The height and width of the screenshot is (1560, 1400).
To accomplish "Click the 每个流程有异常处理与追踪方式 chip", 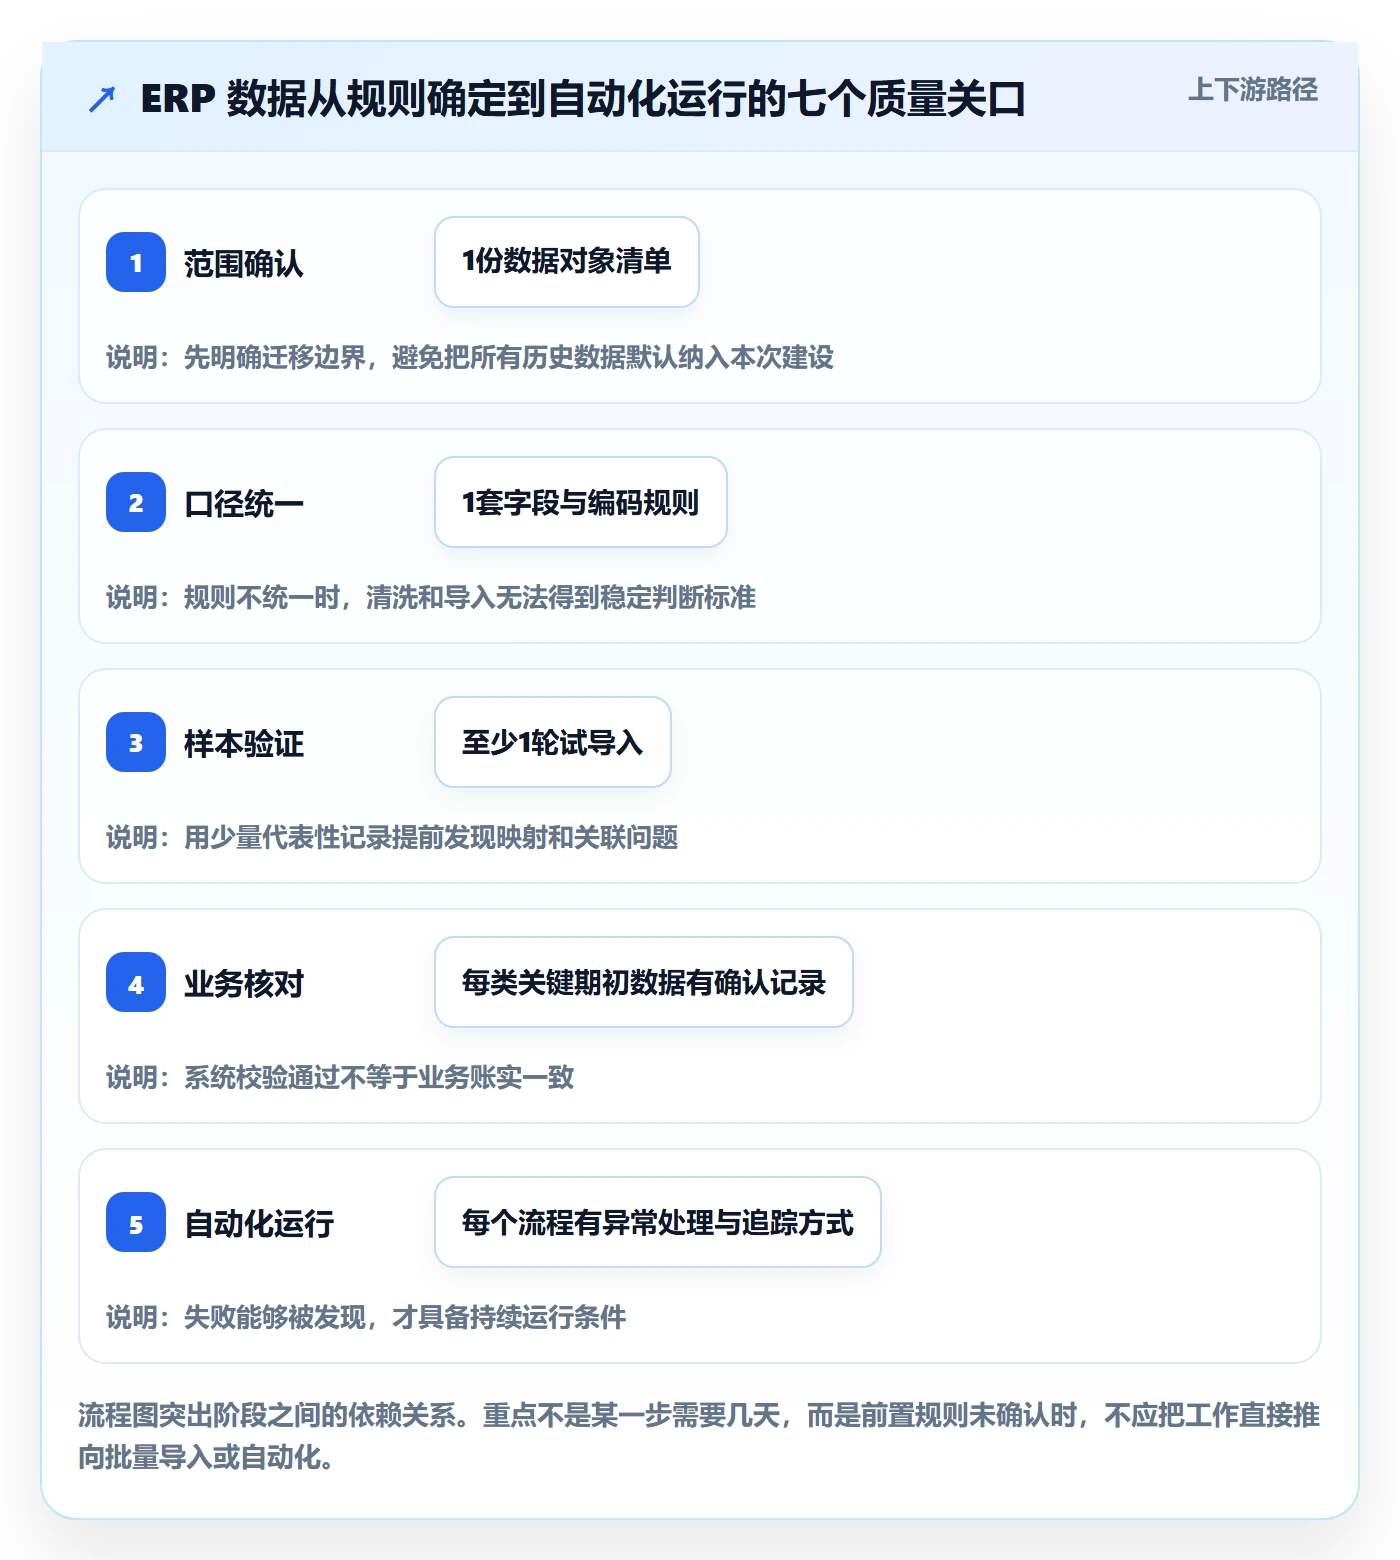I will [x=658, y=1222].
